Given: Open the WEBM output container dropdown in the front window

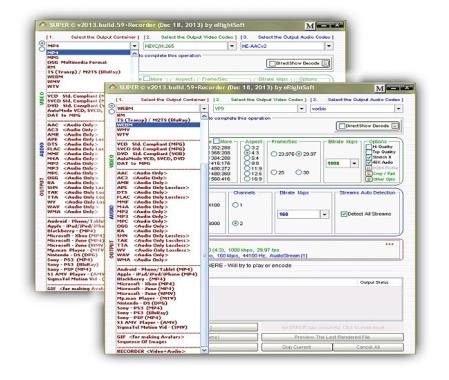Looking at the screenshot, I should point(204,109).
